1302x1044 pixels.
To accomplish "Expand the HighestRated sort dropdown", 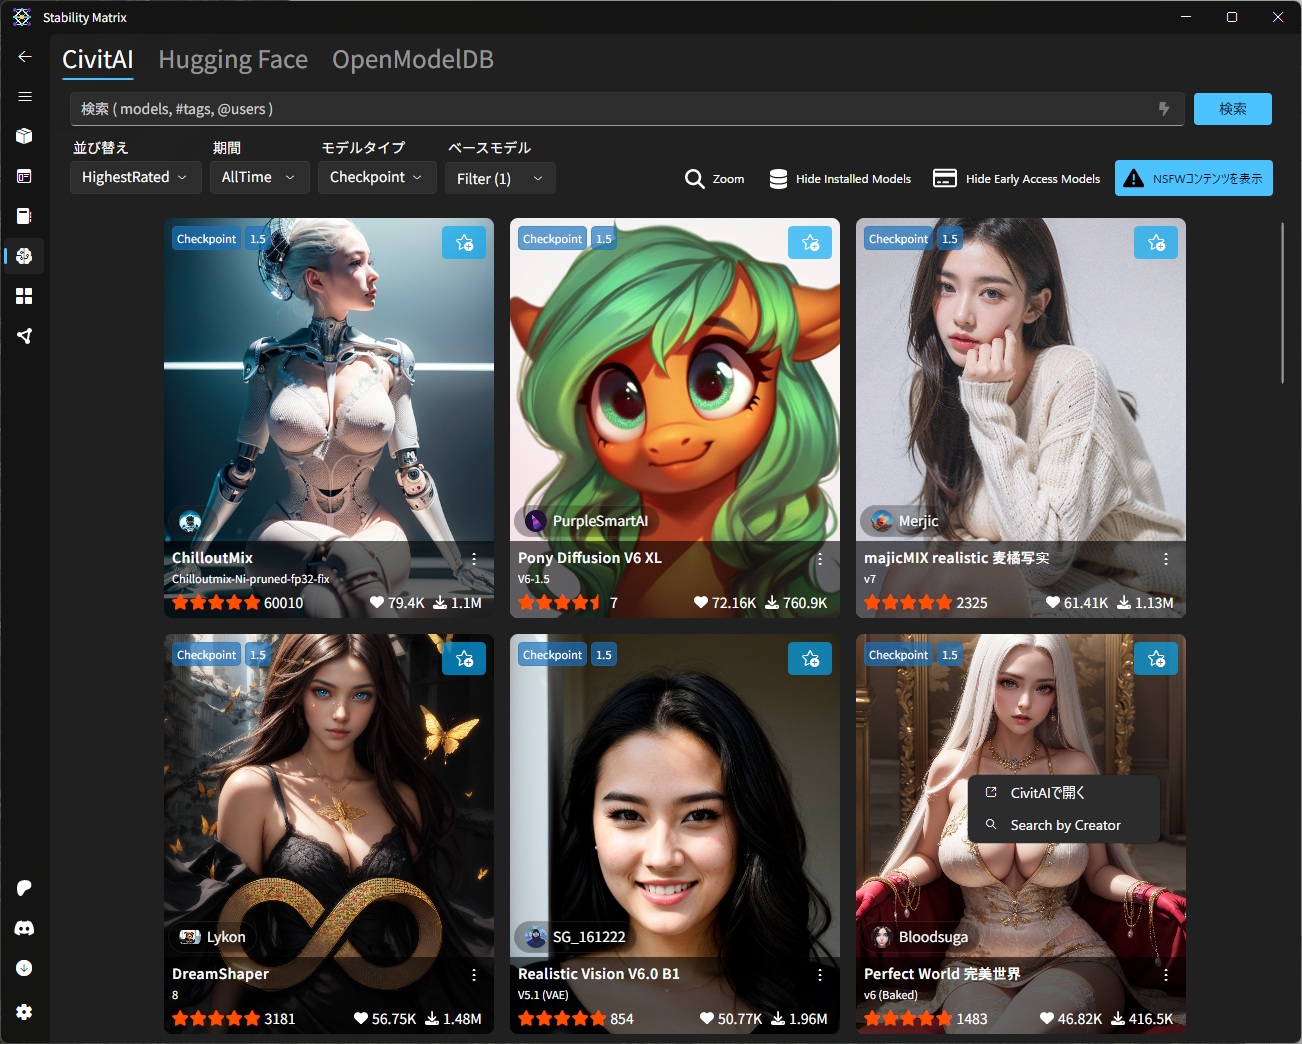I will [135, 178].
